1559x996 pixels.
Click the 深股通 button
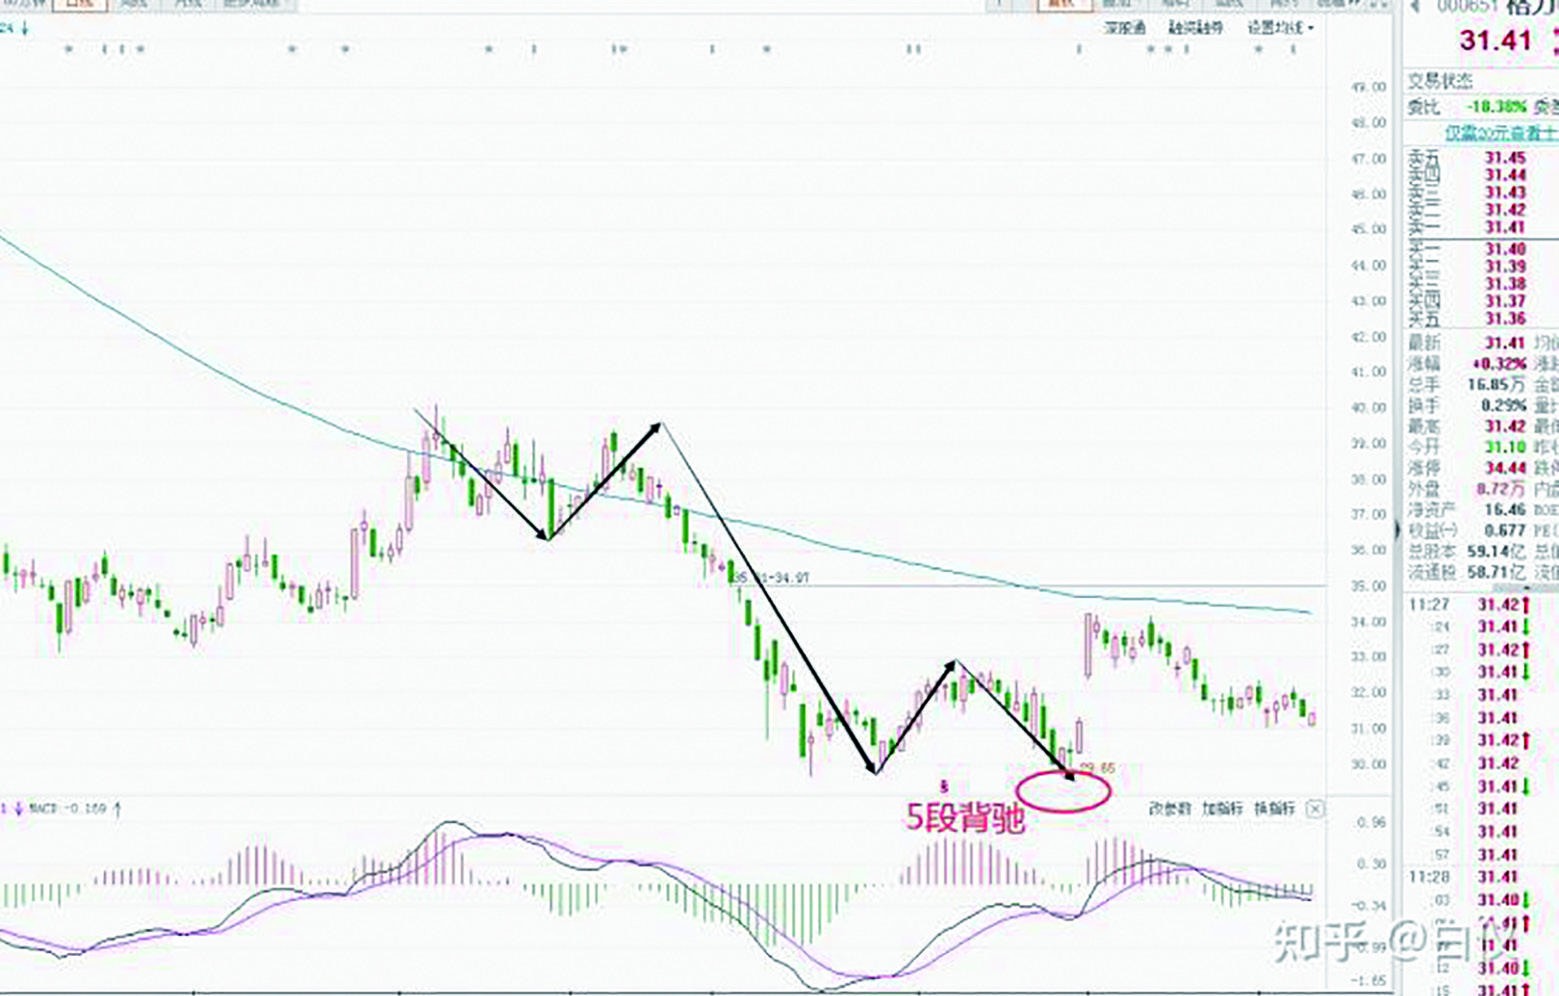[1125, 28]
